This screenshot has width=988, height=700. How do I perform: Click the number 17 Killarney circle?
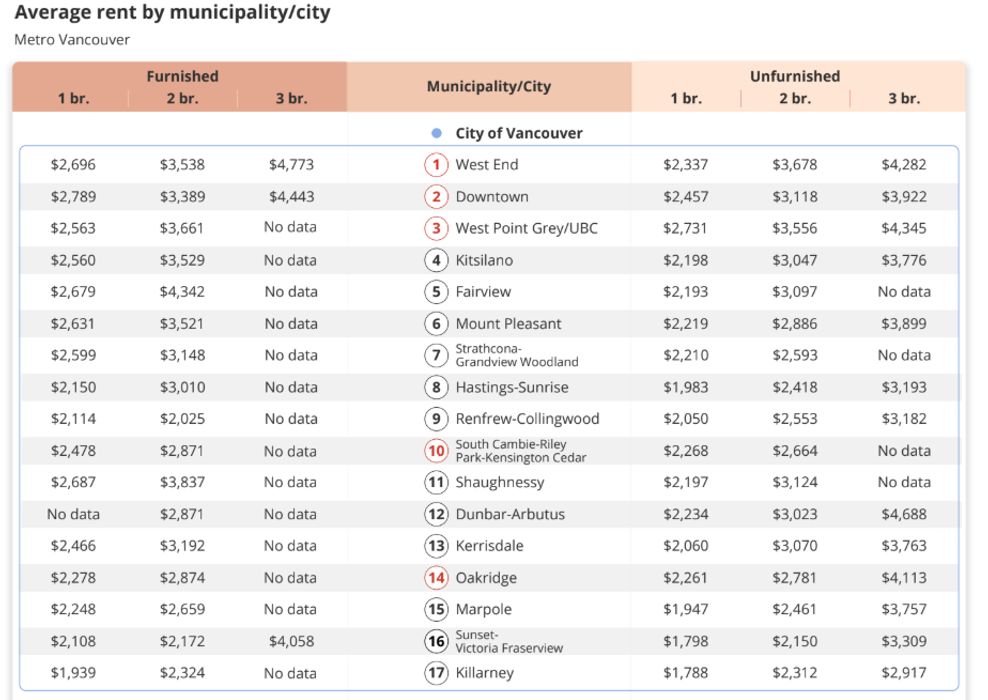click(x=436, y=673)
